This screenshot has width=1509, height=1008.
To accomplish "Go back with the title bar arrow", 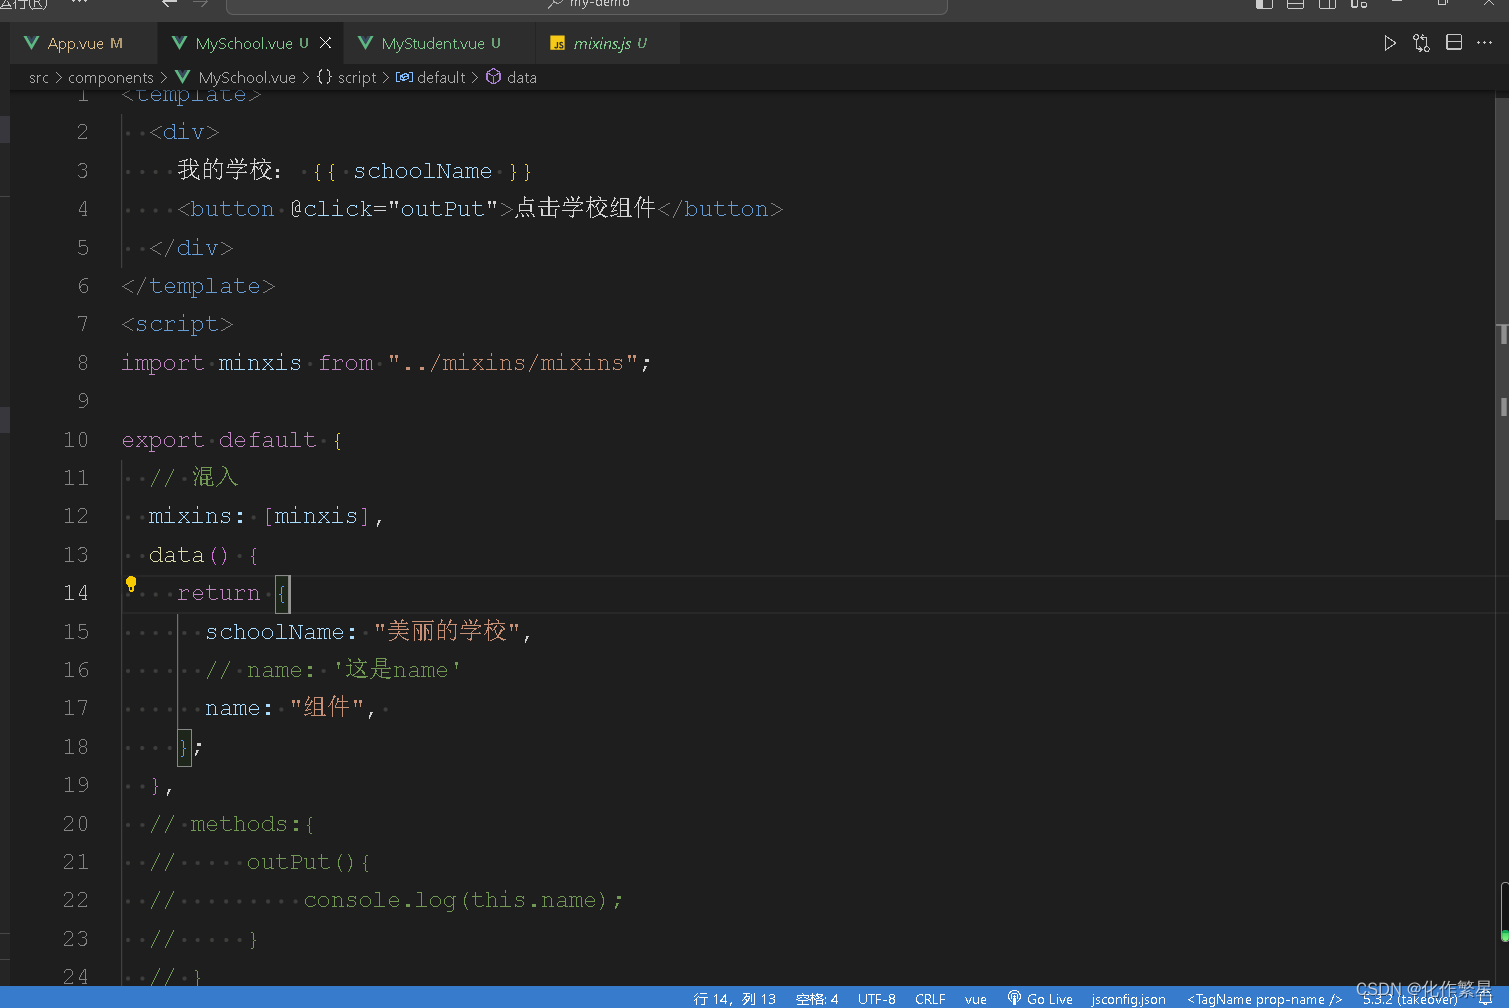I will tap(169, 4).
